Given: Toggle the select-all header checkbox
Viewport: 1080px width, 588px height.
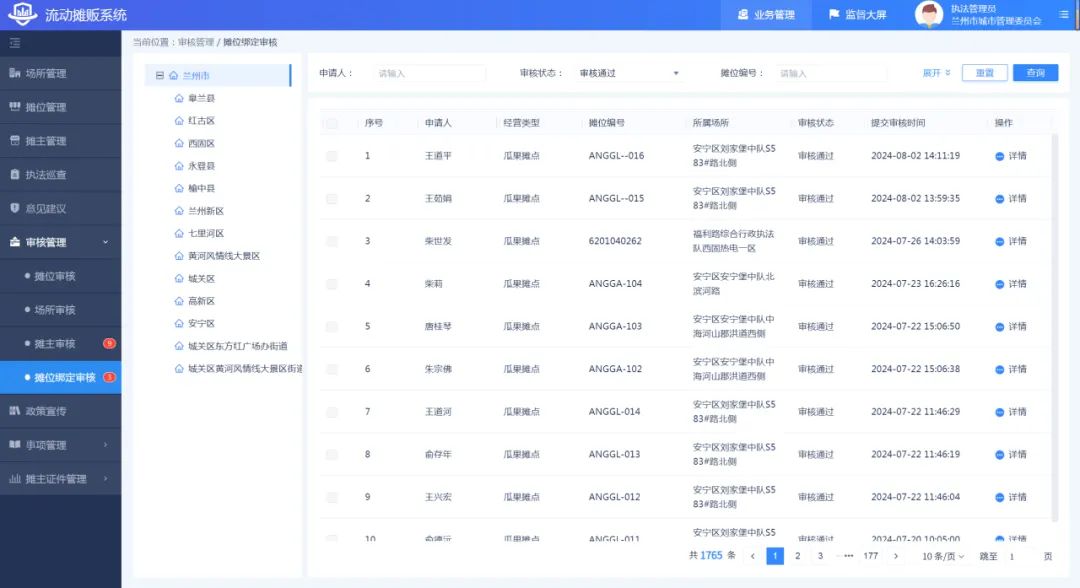Looking at the screenshot, I should click(x=332, y=123).
